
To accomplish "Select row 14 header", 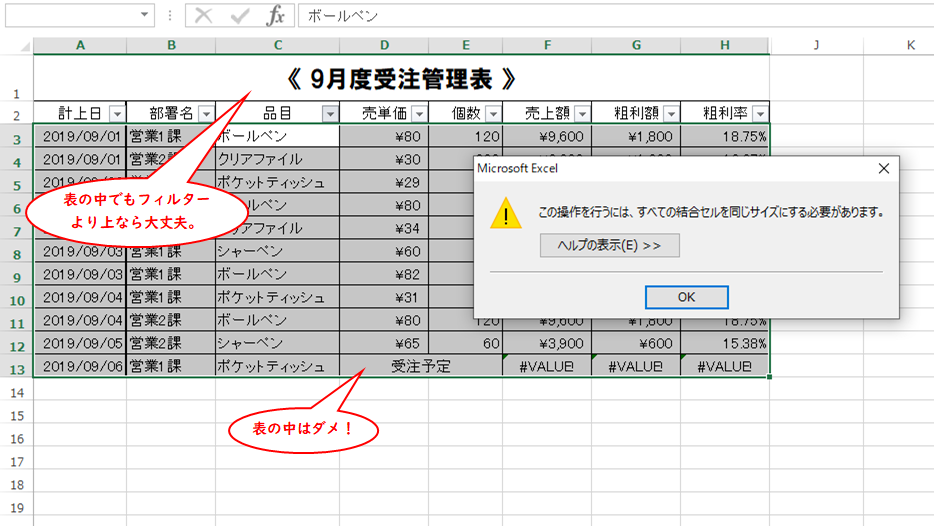I will point(16,392).
